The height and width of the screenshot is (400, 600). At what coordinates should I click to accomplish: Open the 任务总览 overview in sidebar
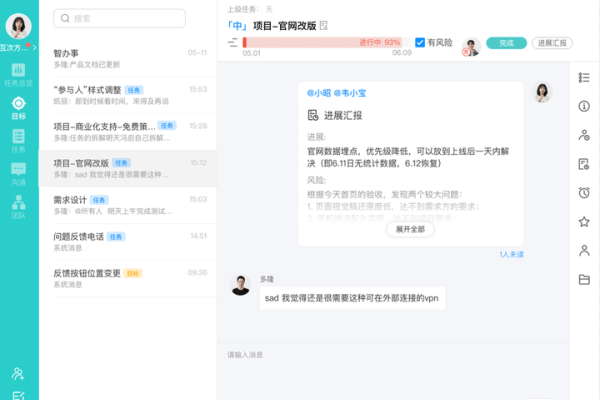[x=18, y=75]
